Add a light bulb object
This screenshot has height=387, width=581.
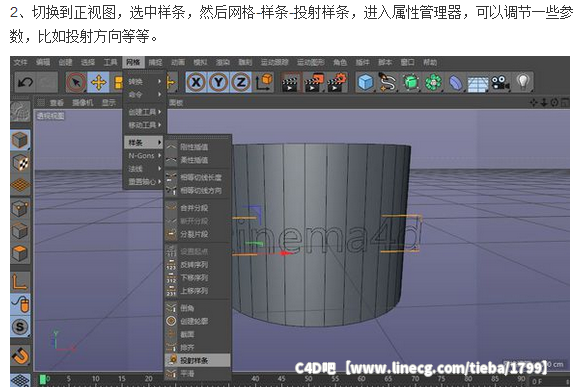coord(522,82)
